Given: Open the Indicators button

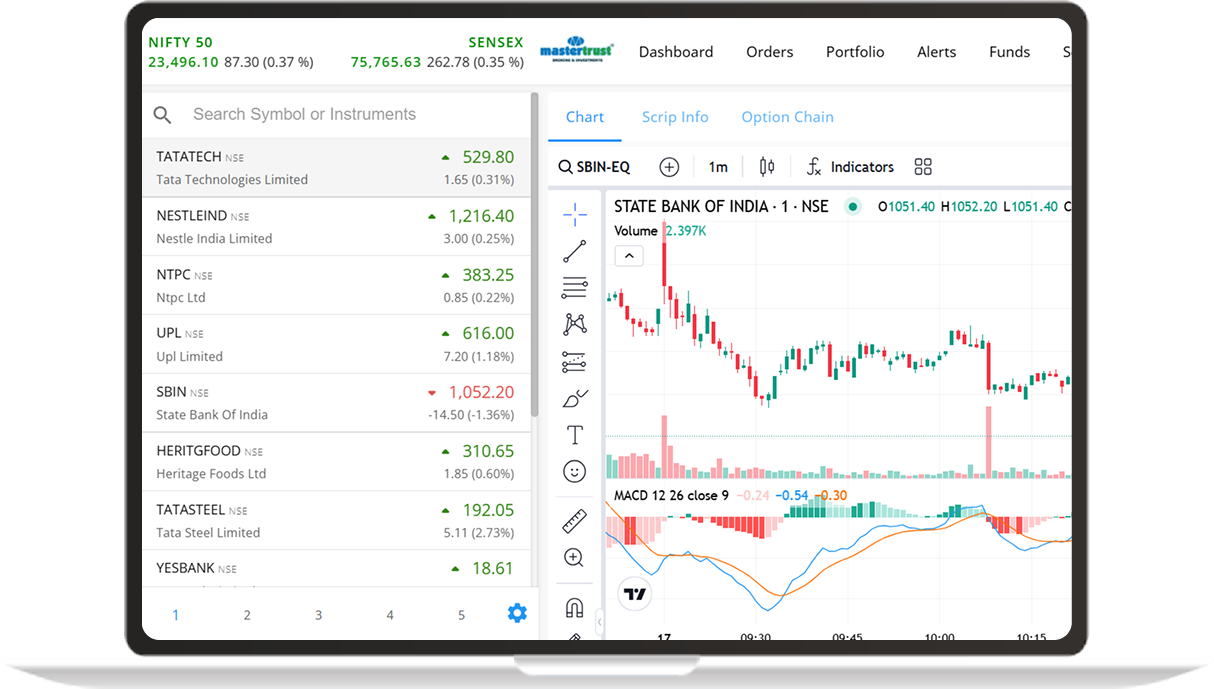Looking at the screenshot, I should click(850, 167).
